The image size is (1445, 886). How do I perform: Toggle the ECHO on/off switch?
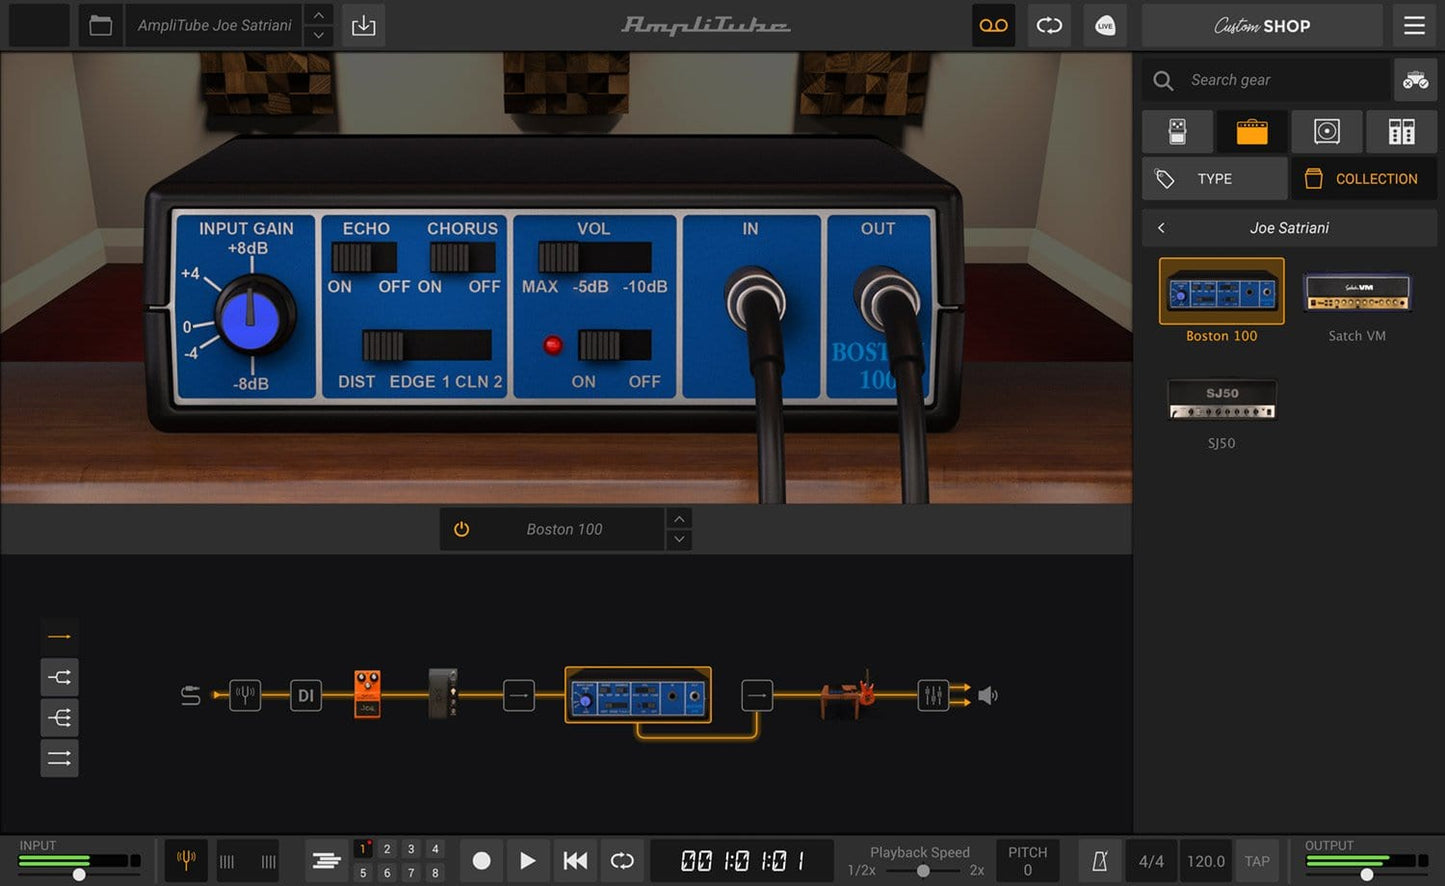click(364, 258)
